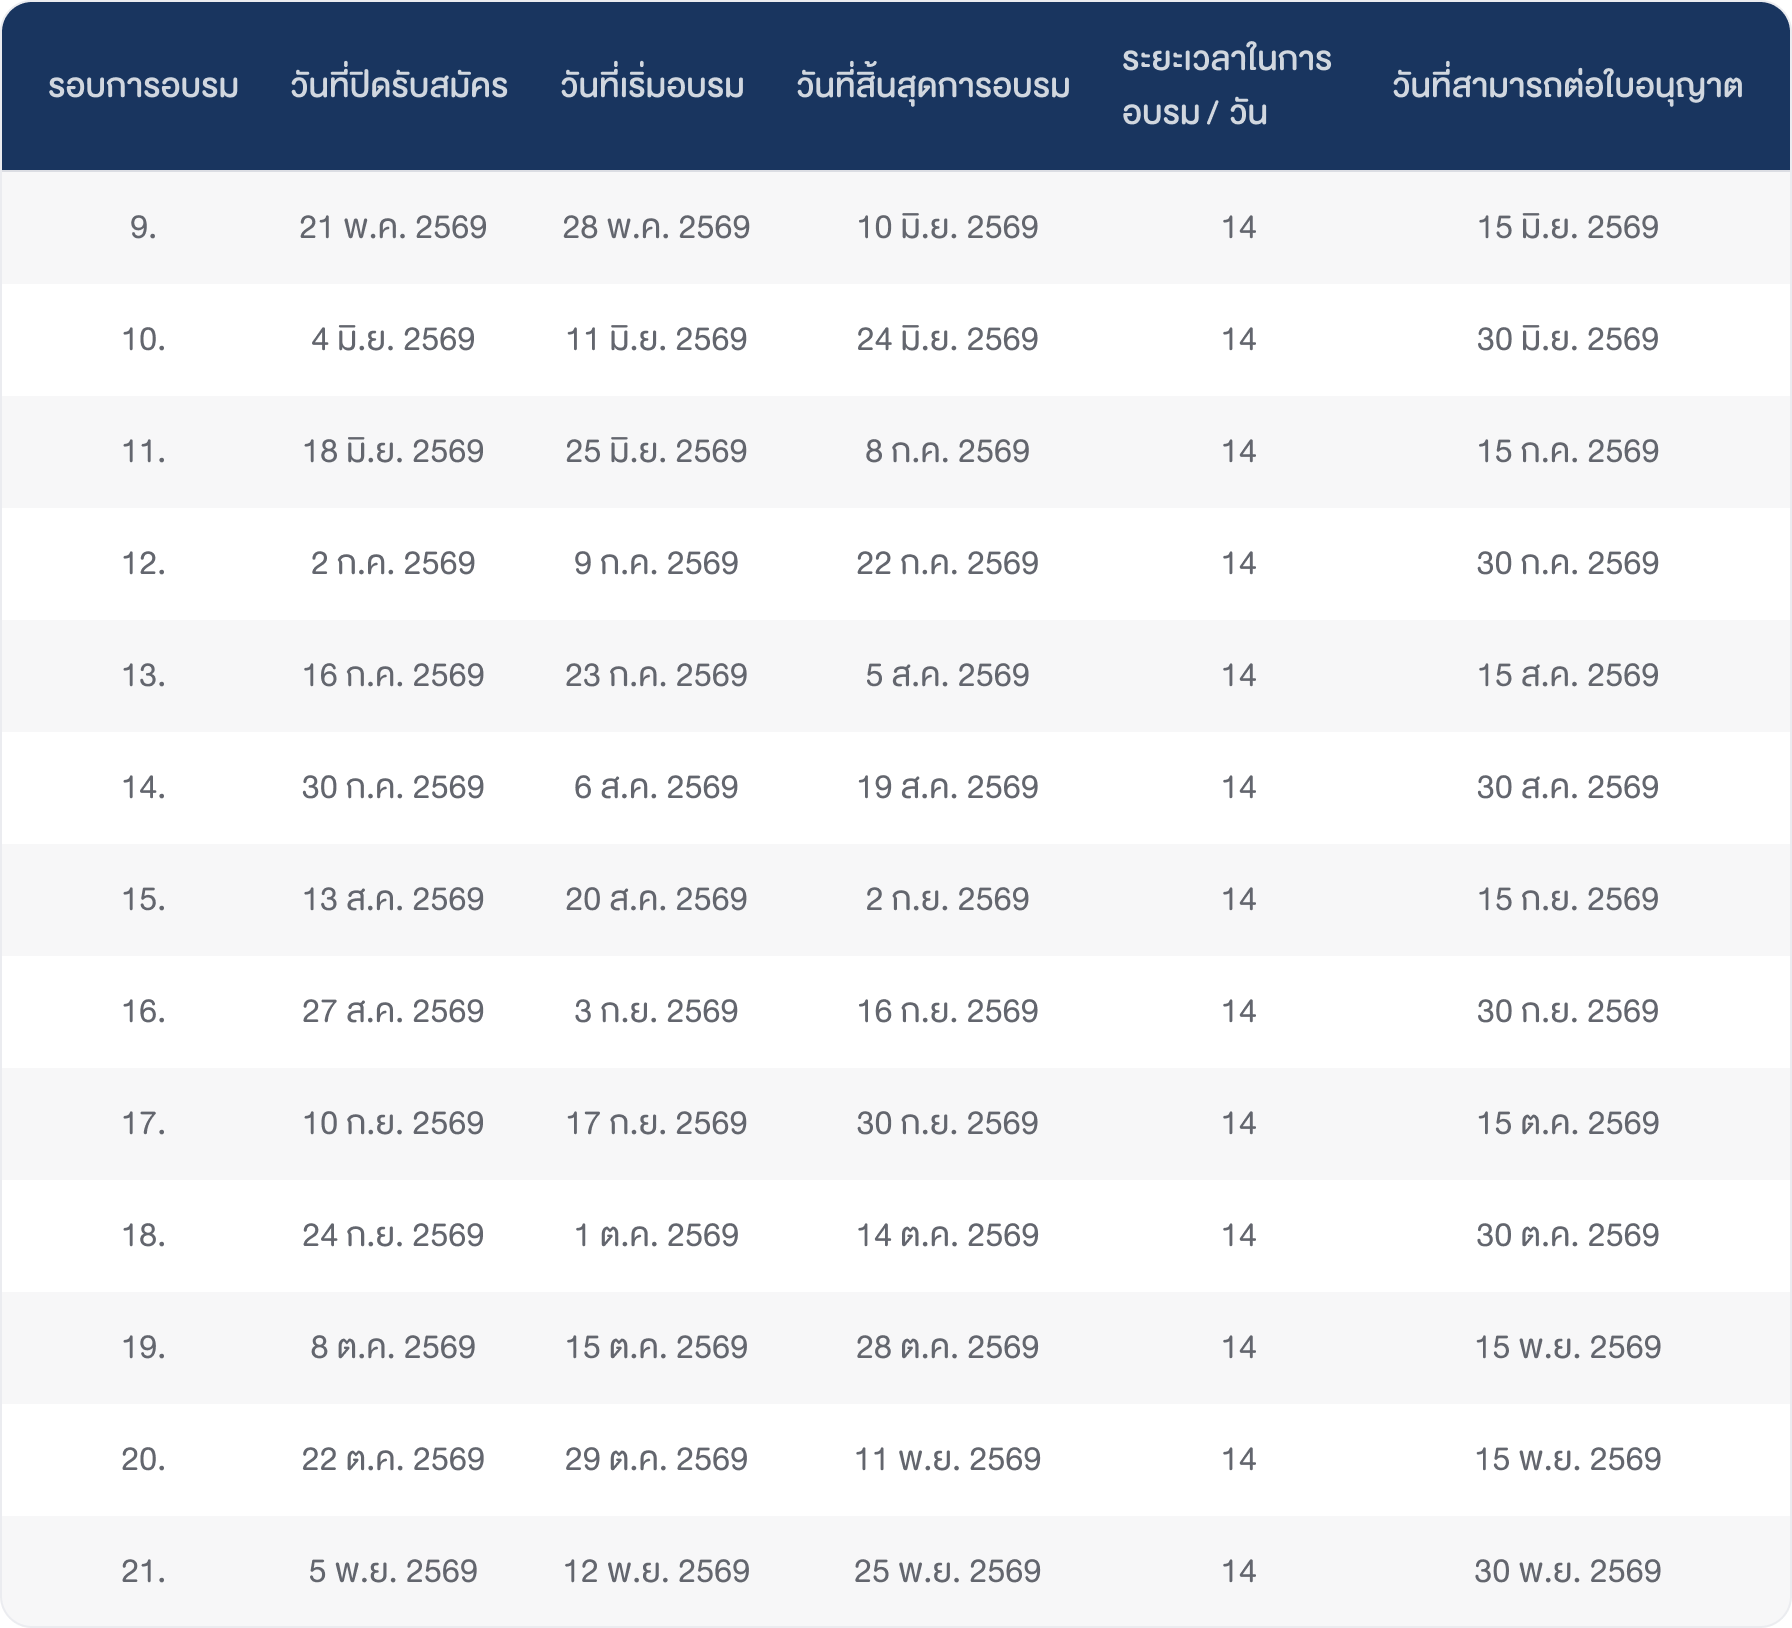Click the วันที่สามารถต่อใบอนุญาต column header
Screen dimensions: 1792x1628
[1567, 86]
